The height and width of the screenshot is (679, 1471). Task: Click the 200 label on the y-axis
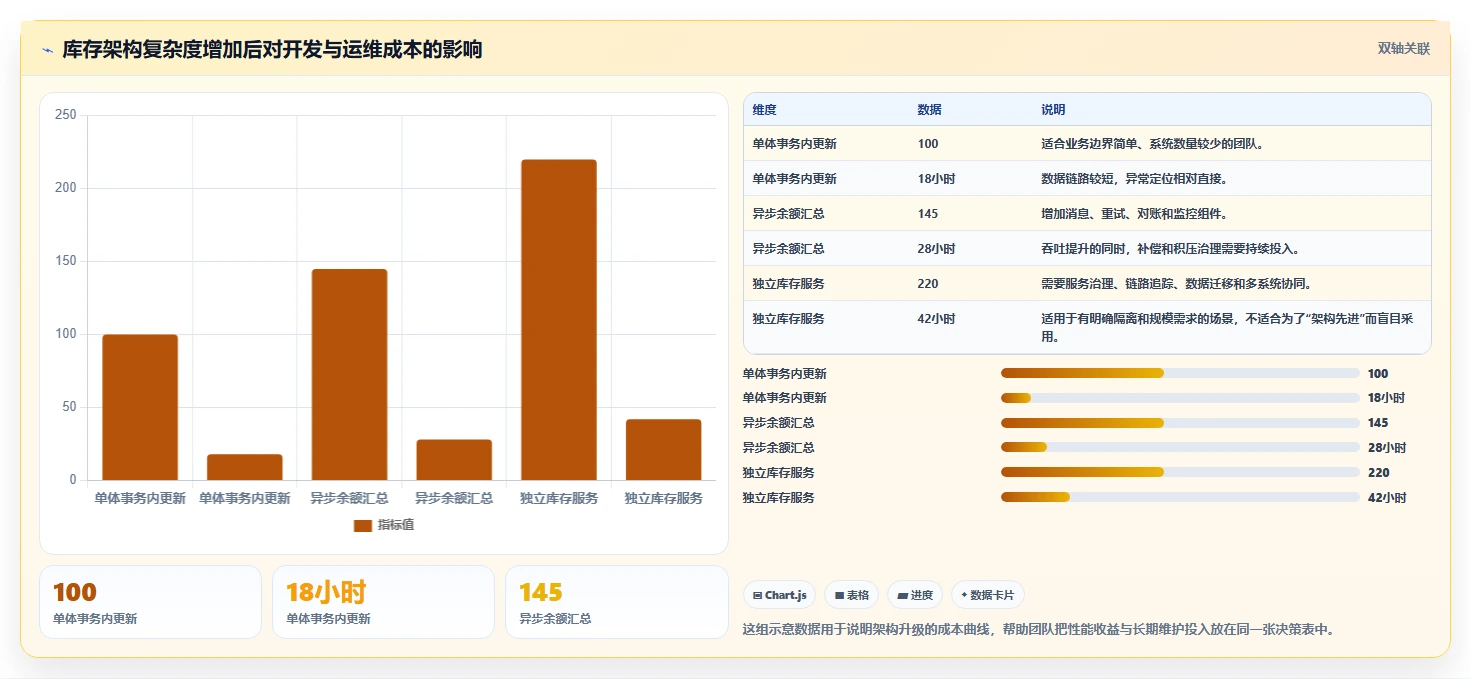click(x=66, y=188)
